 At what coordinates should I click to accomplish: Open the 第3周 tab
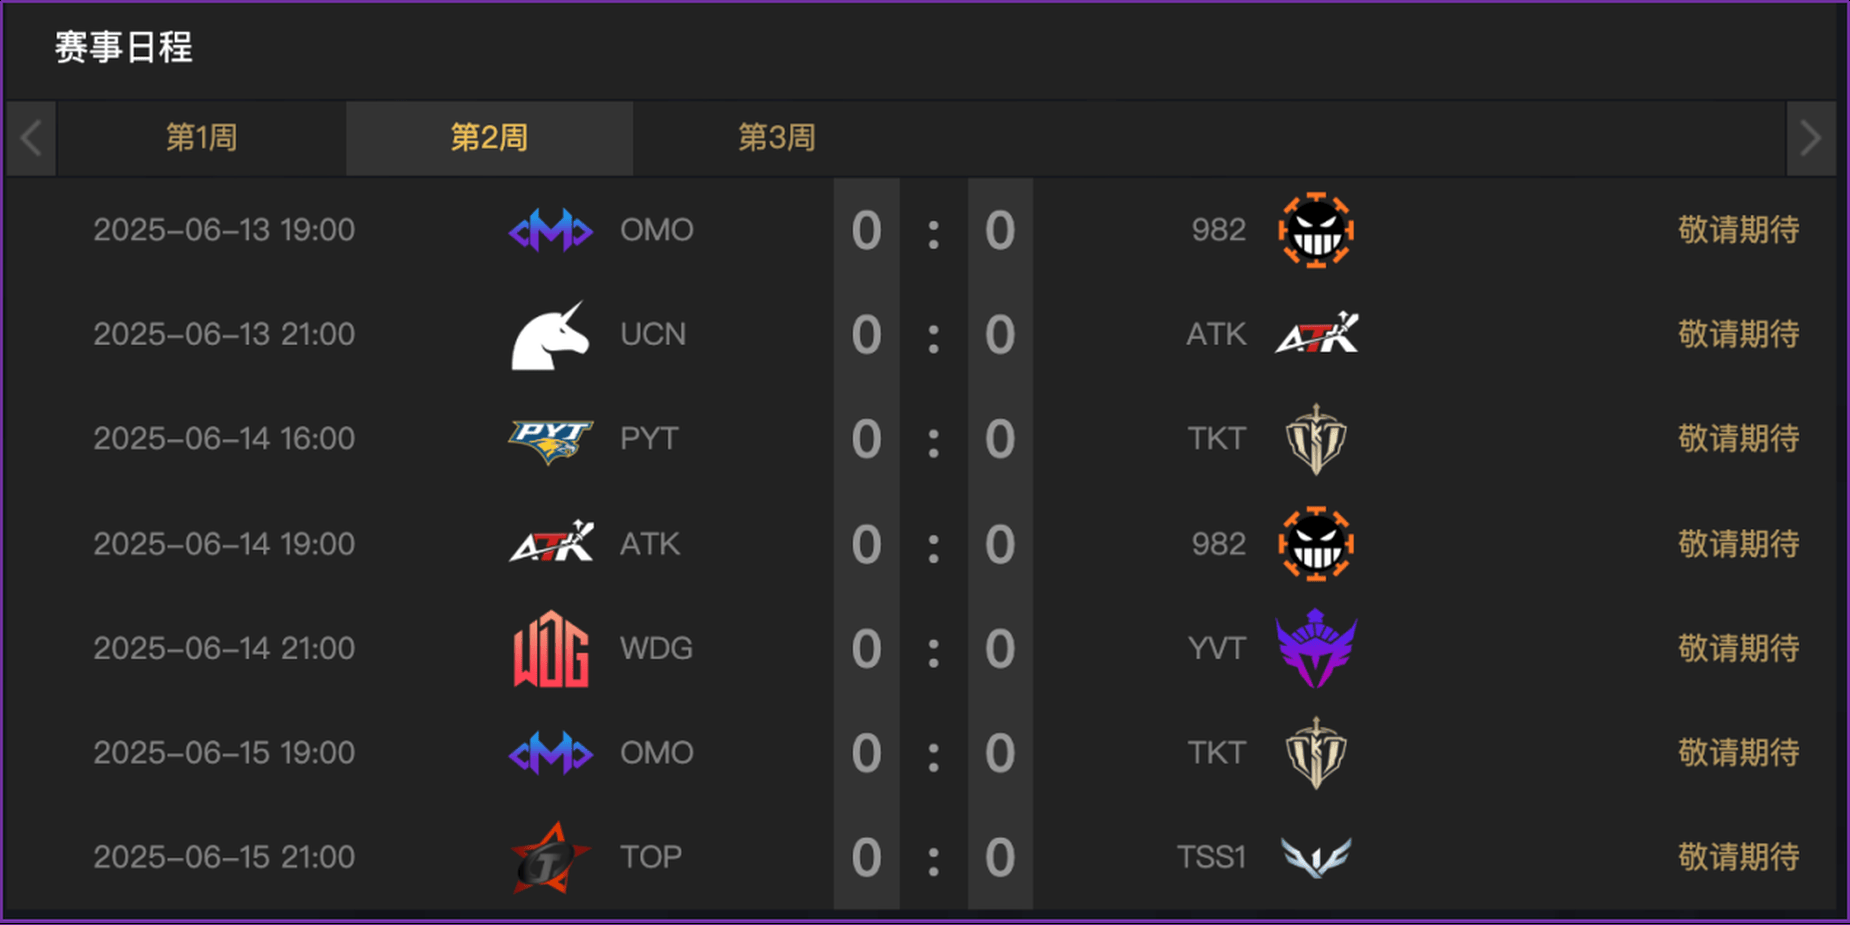click(777, 138)
